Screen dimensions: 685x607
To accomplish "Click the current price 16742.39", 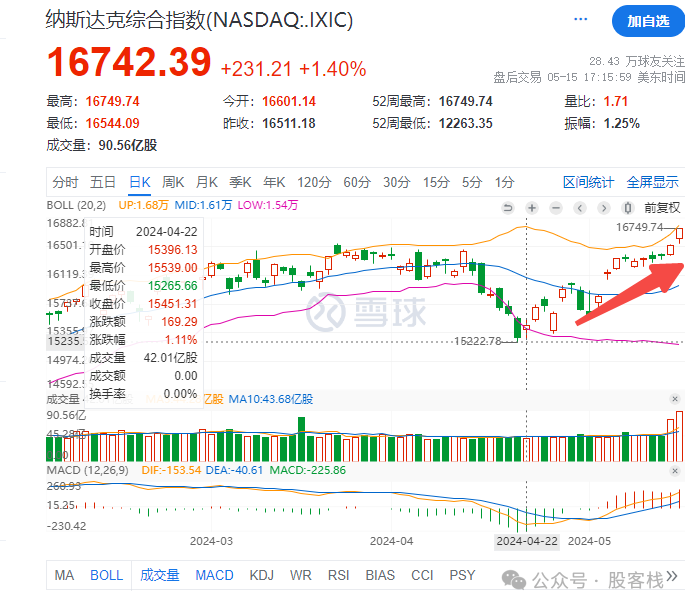I will 129,62.
